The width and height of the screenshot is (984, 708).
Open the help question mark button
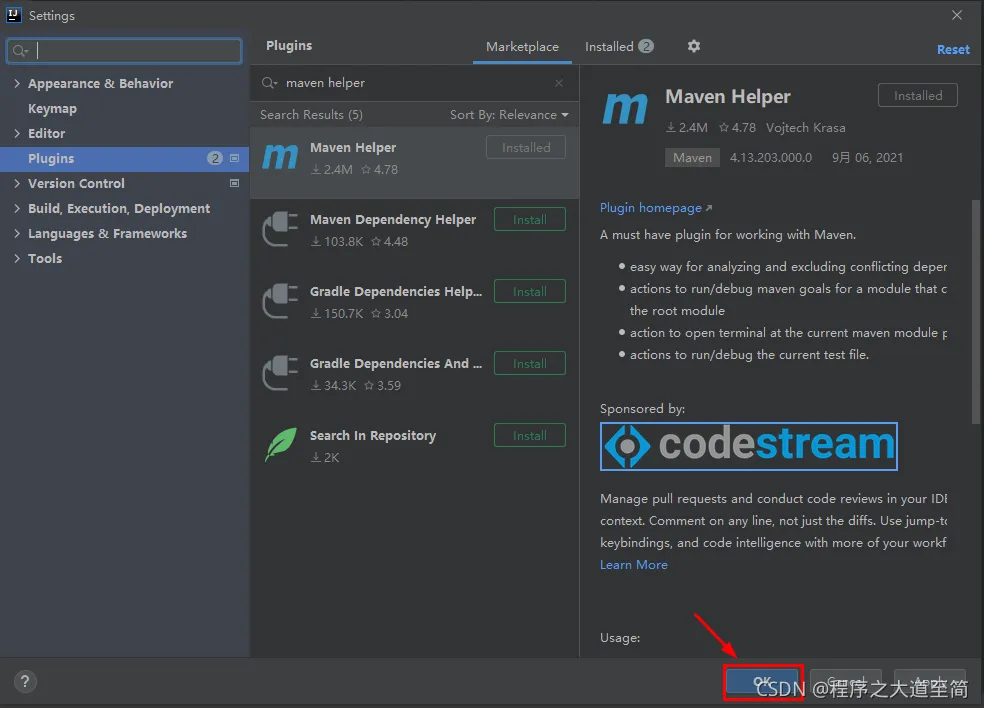coord(25,681)
